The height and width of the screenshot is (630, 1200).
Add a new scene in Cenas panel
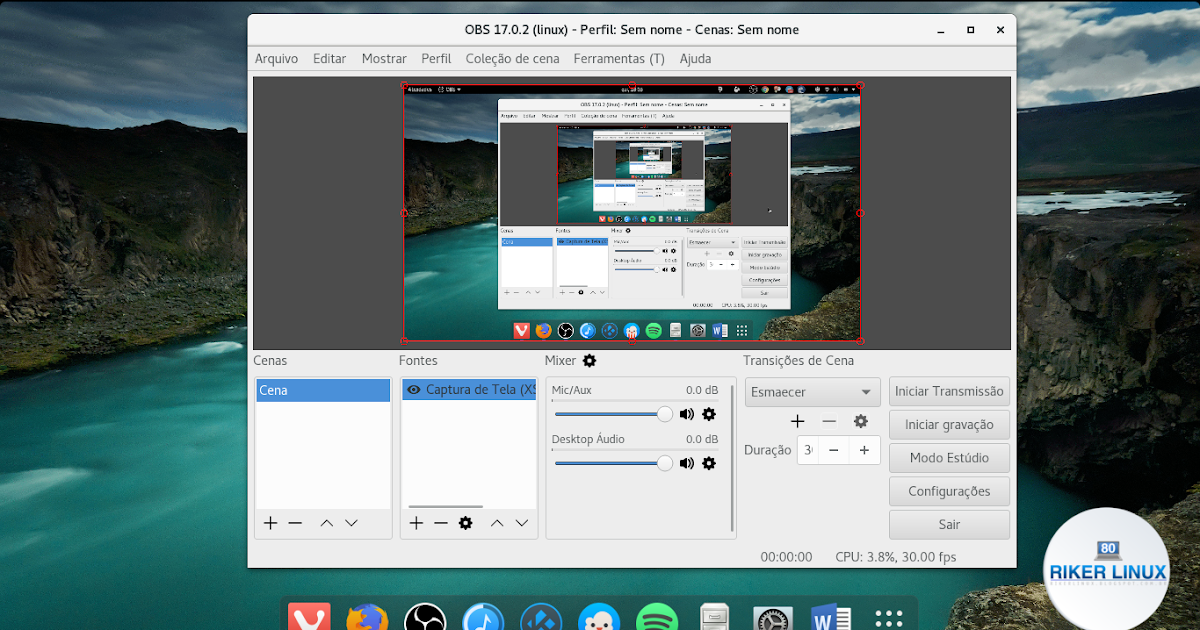click(270, 523)
